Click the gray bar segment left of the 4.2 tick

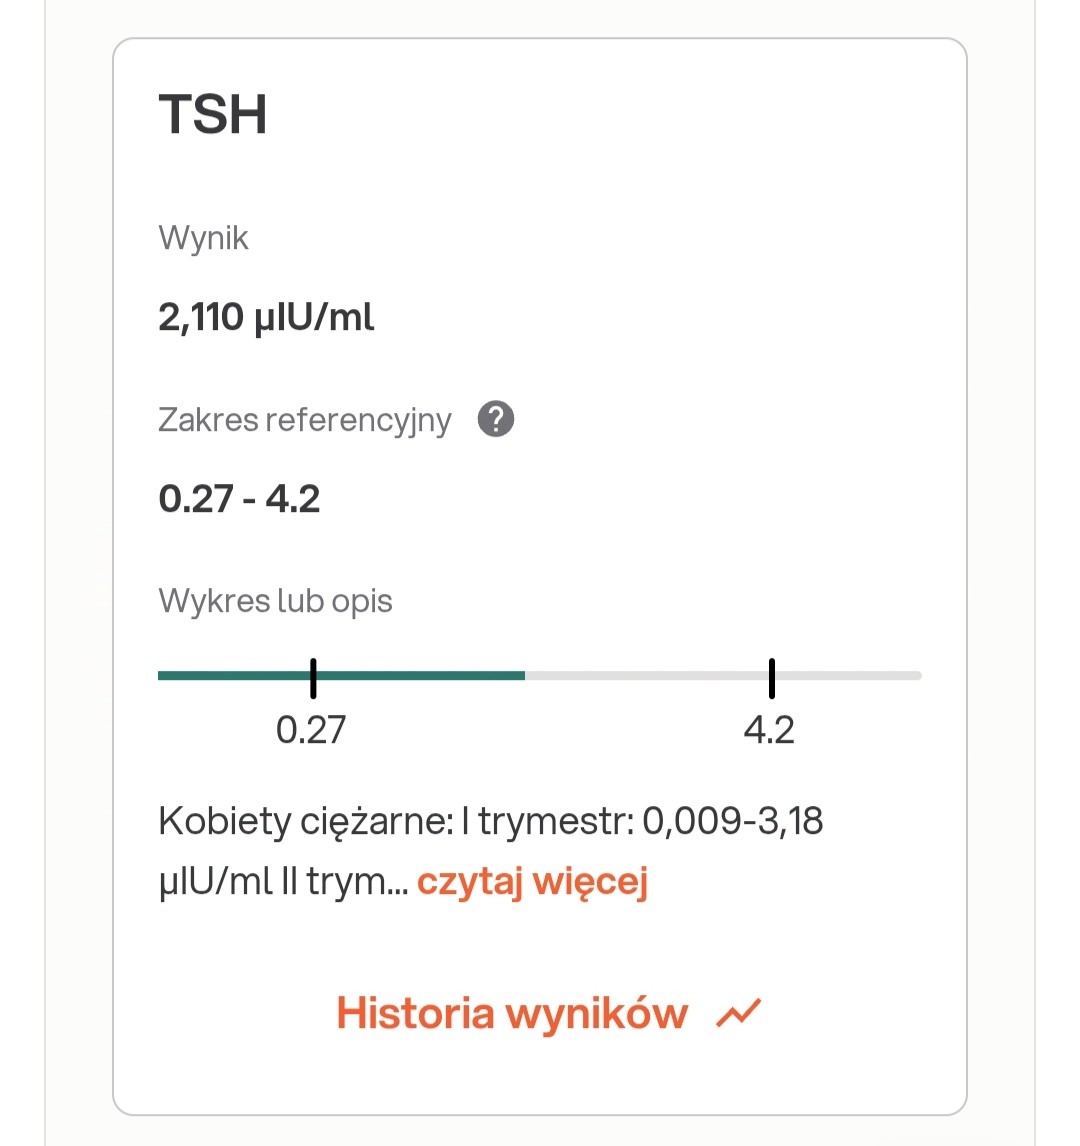[x=648, y=676]
